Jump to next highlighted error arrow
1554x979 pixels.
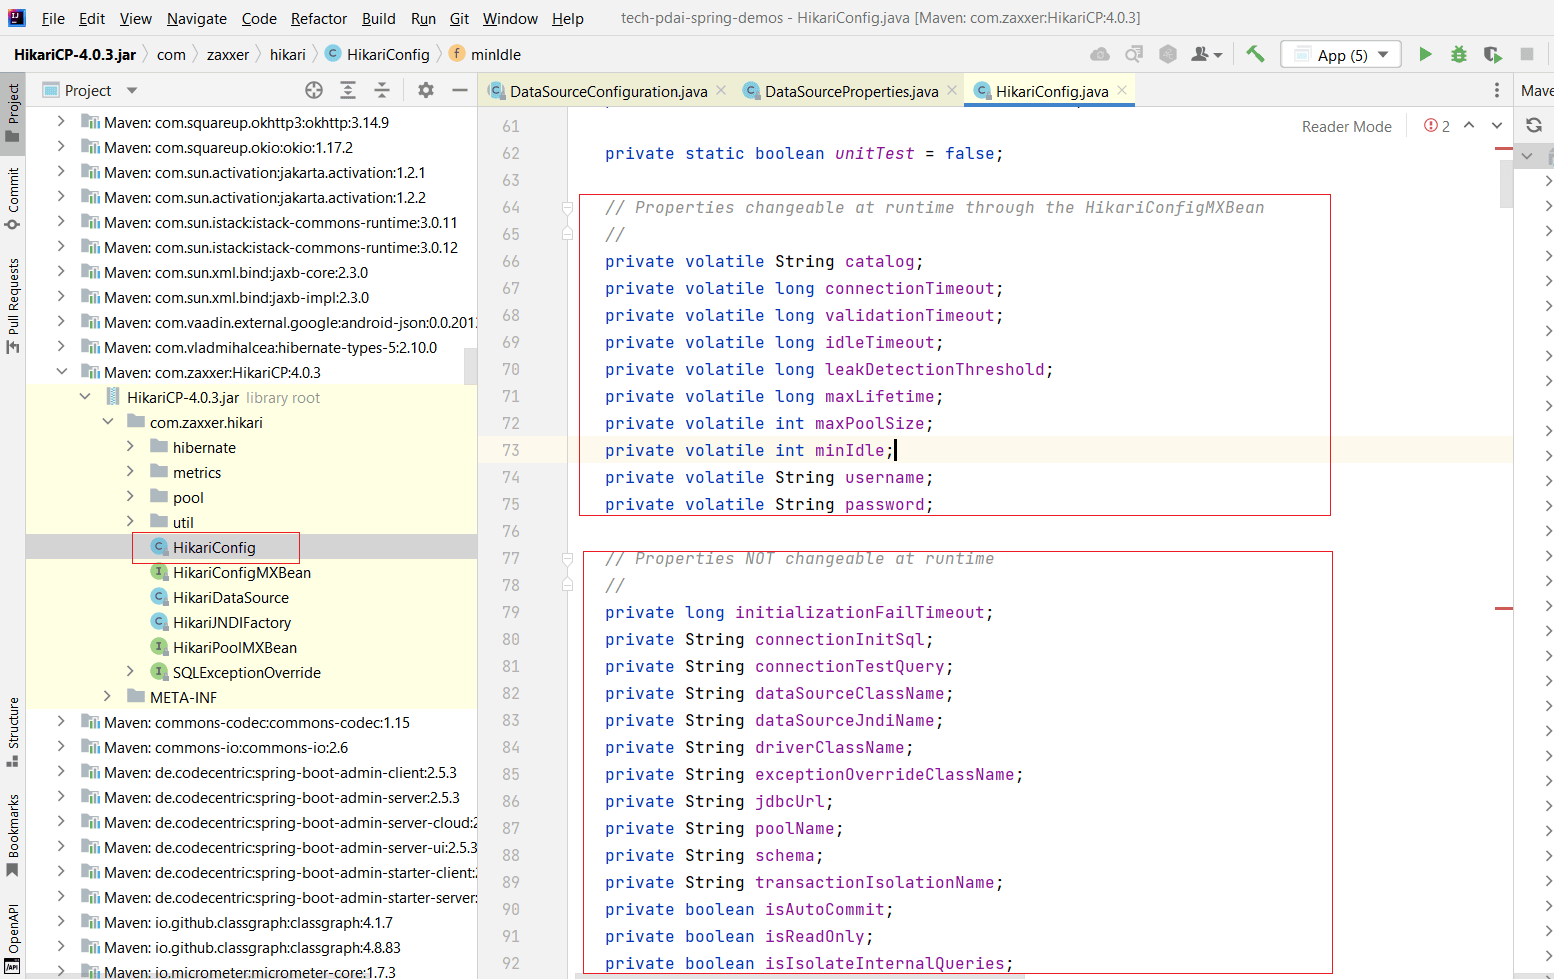point(1496,125)
